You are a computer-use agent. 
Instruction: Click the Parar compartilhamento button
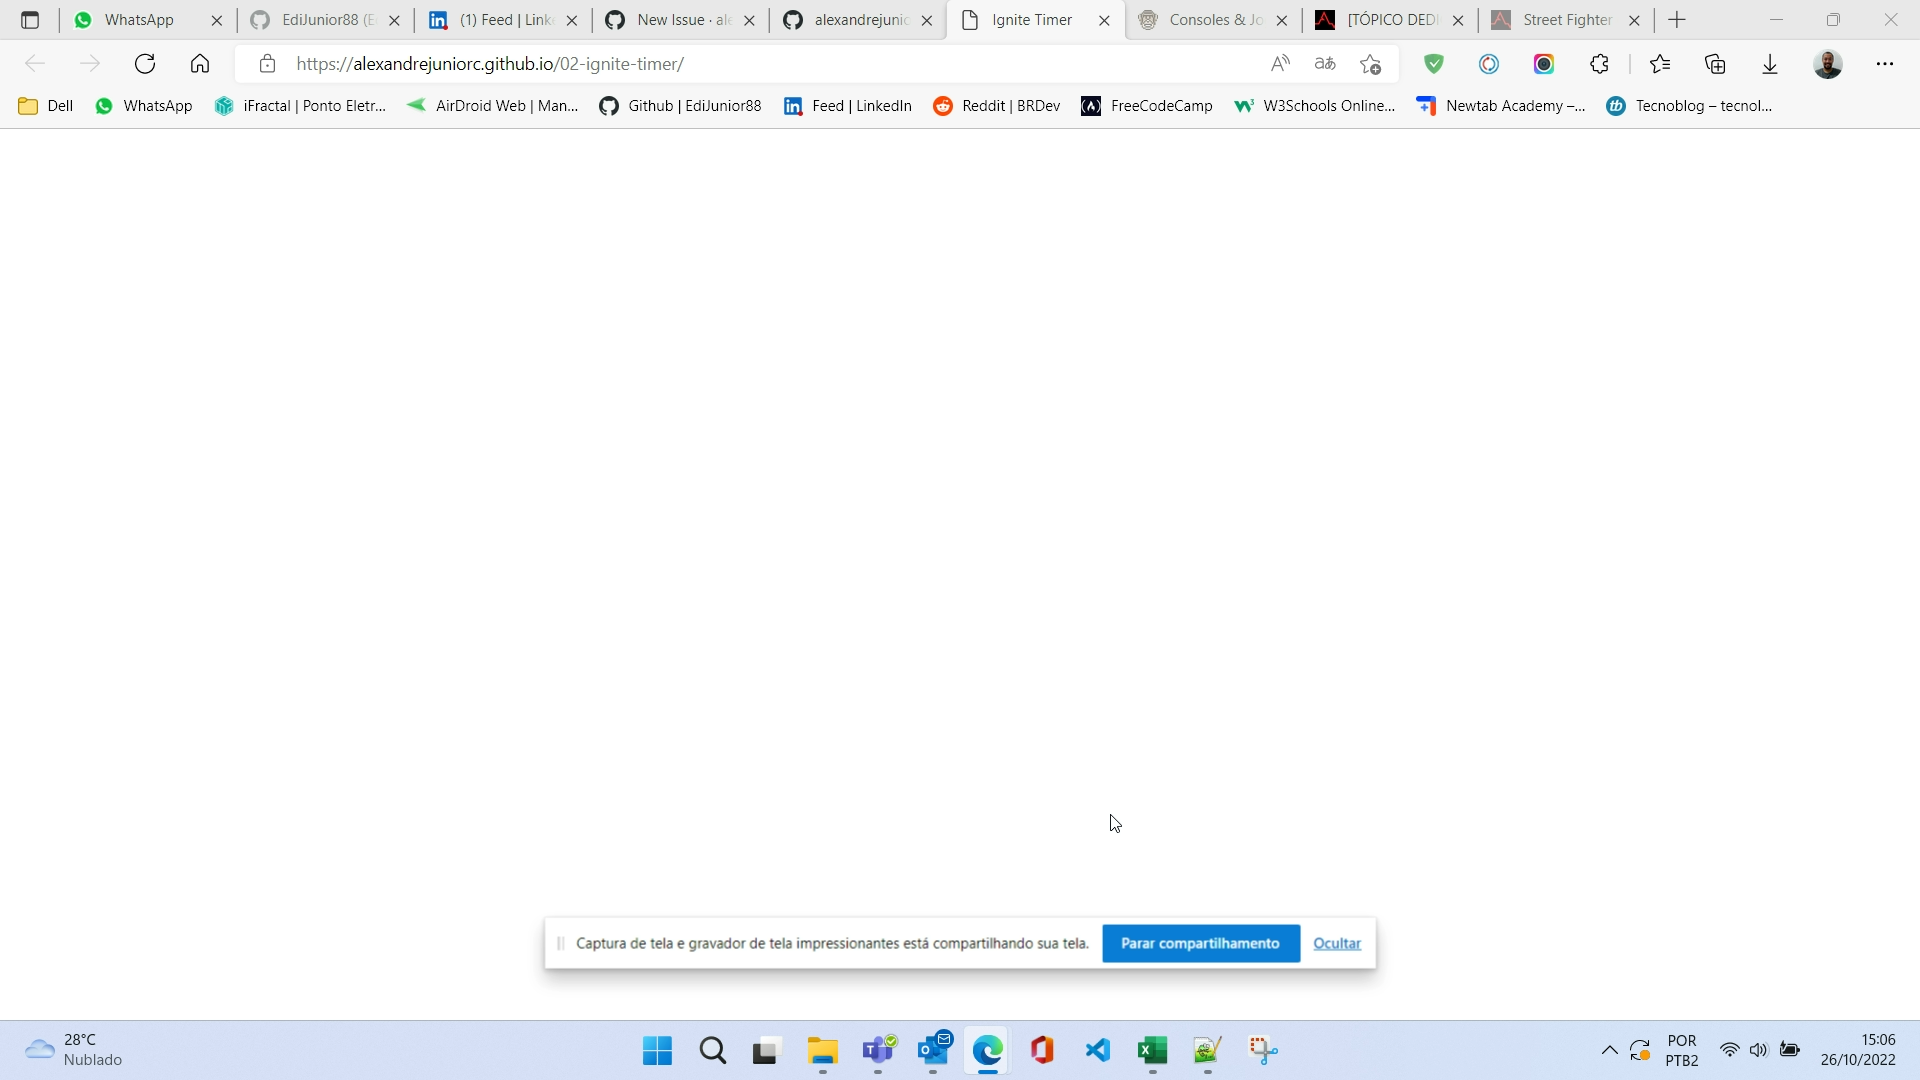point(1200,943)
